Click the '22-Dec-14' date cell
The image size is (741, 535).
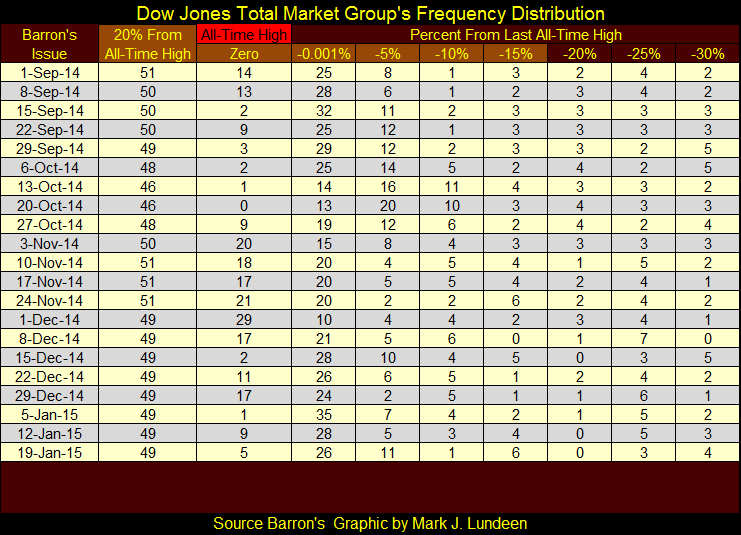(x=50, y=377)
